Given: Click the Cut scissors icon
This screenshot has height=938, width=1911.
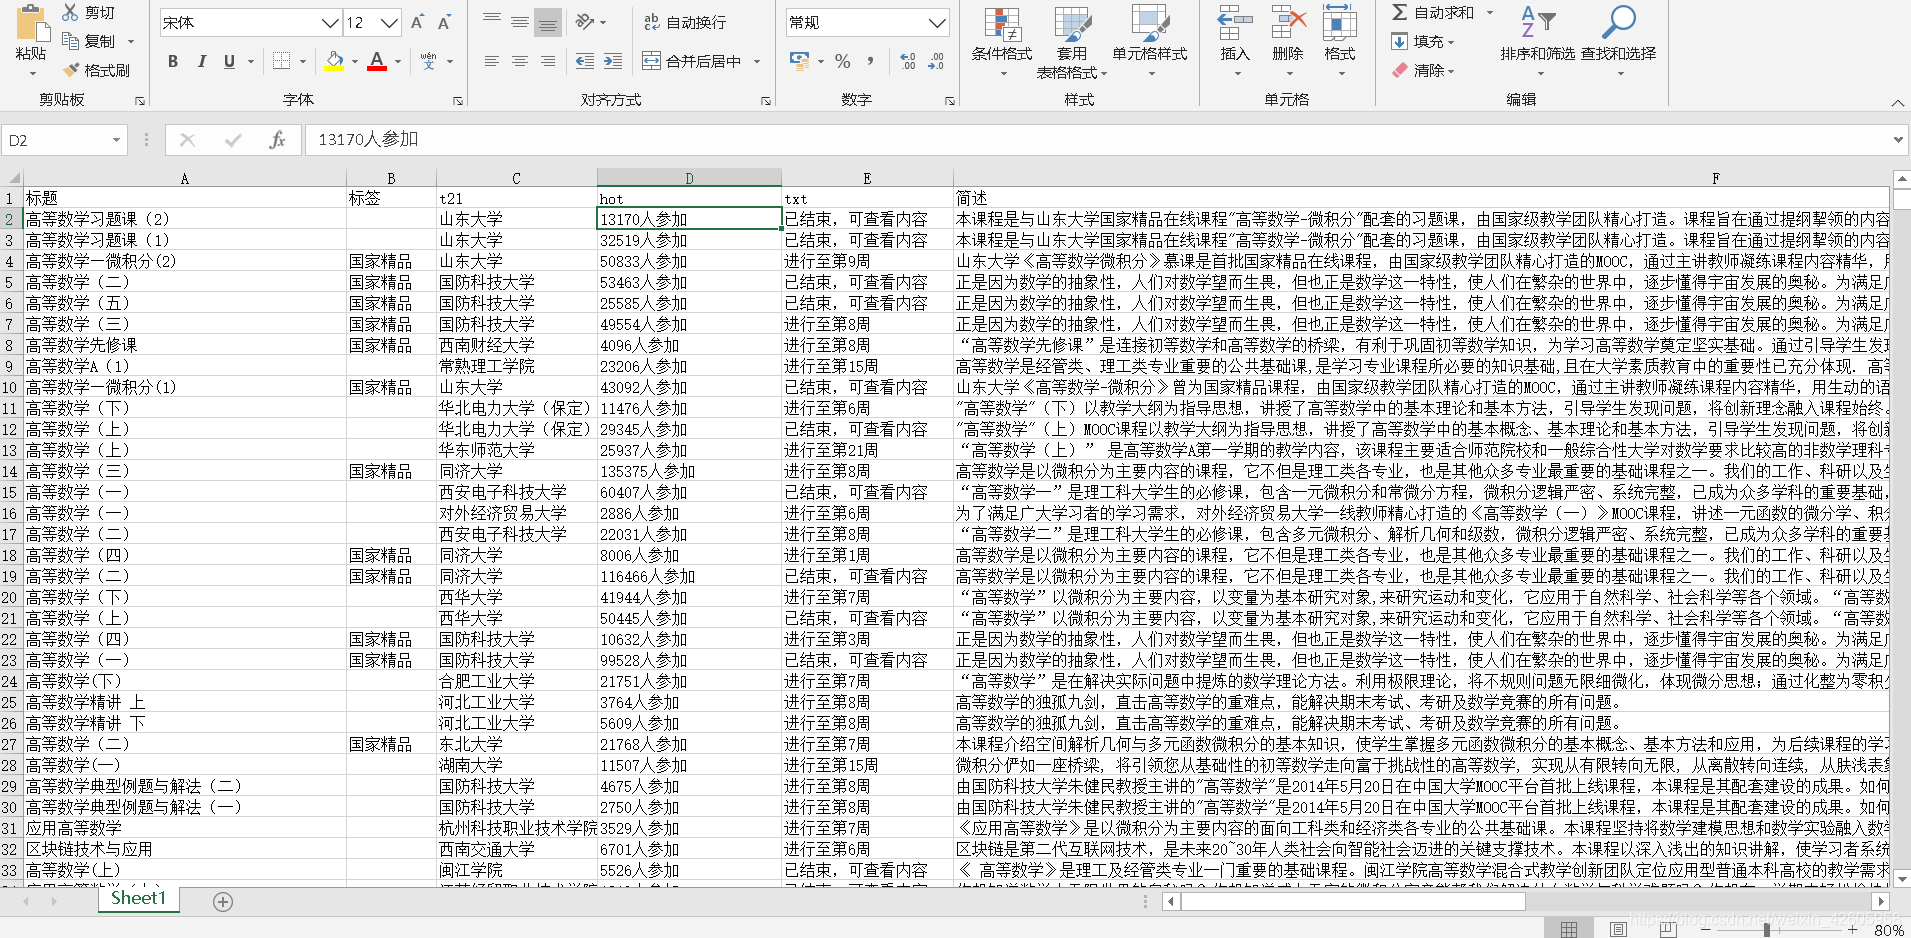Looking at the screenshot, I should [70, 12].
